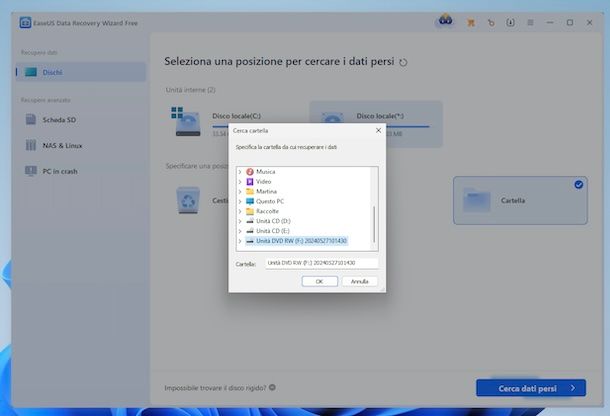Image resolution: width=610 pixels, height=416 pixels.
Task: Click the 'Impossibile trovare il disco rigido?' link
Action: (x=215, y=388)
